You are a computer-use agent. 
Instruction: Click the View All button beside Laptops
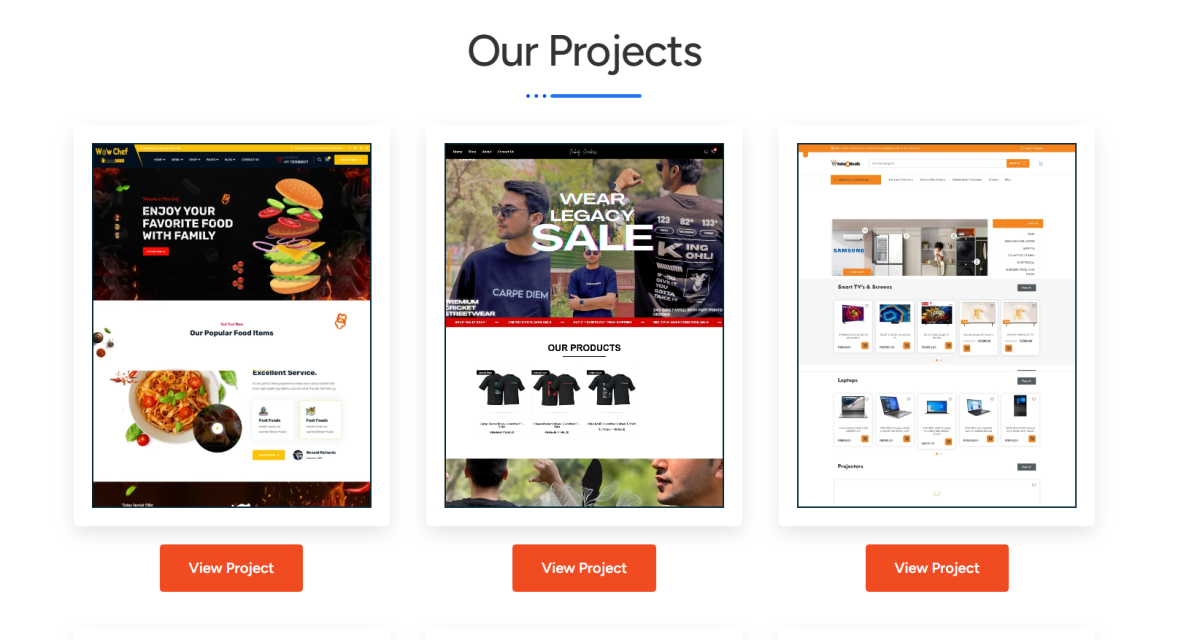(1026, 381)
